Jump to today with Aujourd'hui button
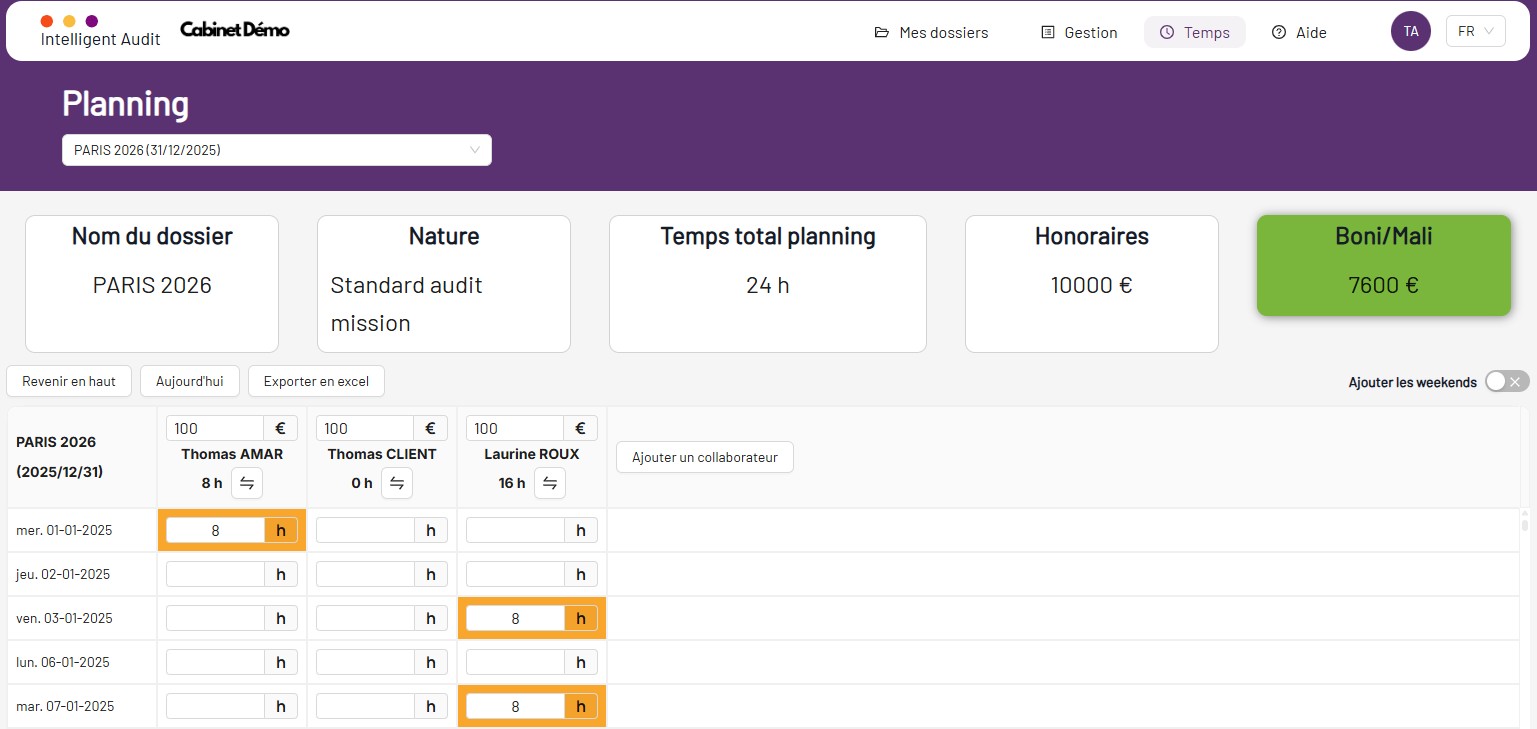The image size is (1537, 729). pos(189,381)
